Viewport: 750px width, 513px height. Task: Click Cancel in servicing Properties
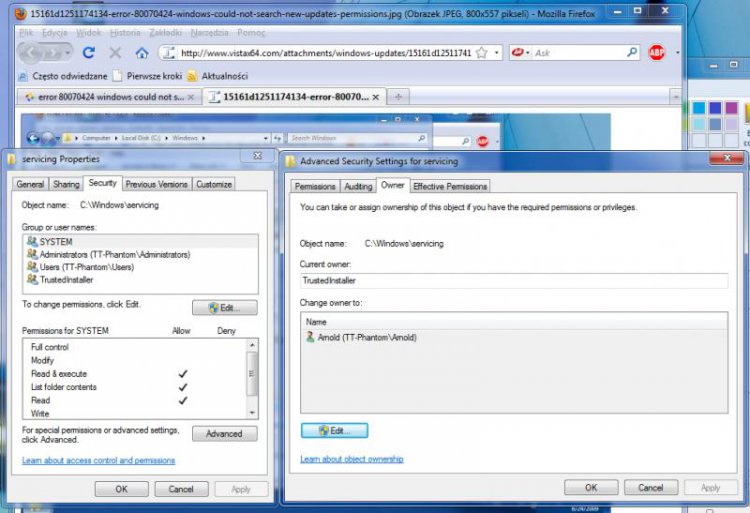pyautogui.click(x=181, y=489)
